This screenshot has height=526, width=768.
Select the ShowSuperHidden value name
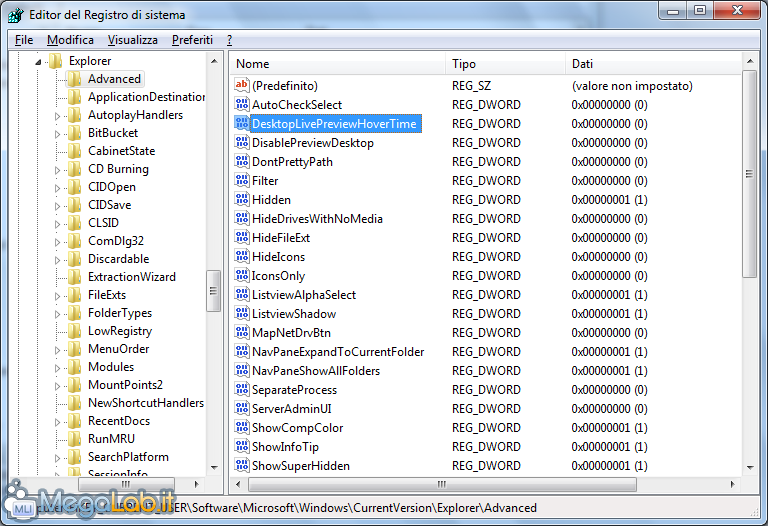tap(301, 466)
